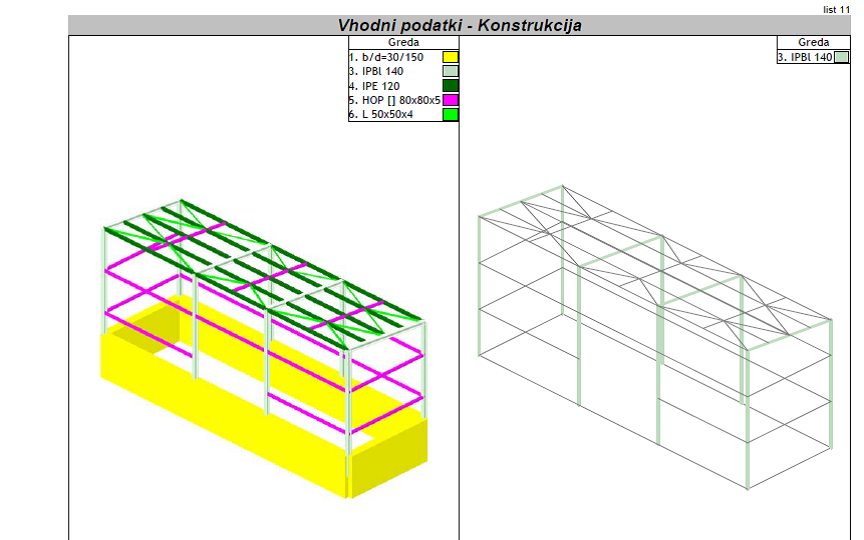Click the yellow b/d=30/150 color swatch
This screenshot has height=540, width=864.
[450, 58]
